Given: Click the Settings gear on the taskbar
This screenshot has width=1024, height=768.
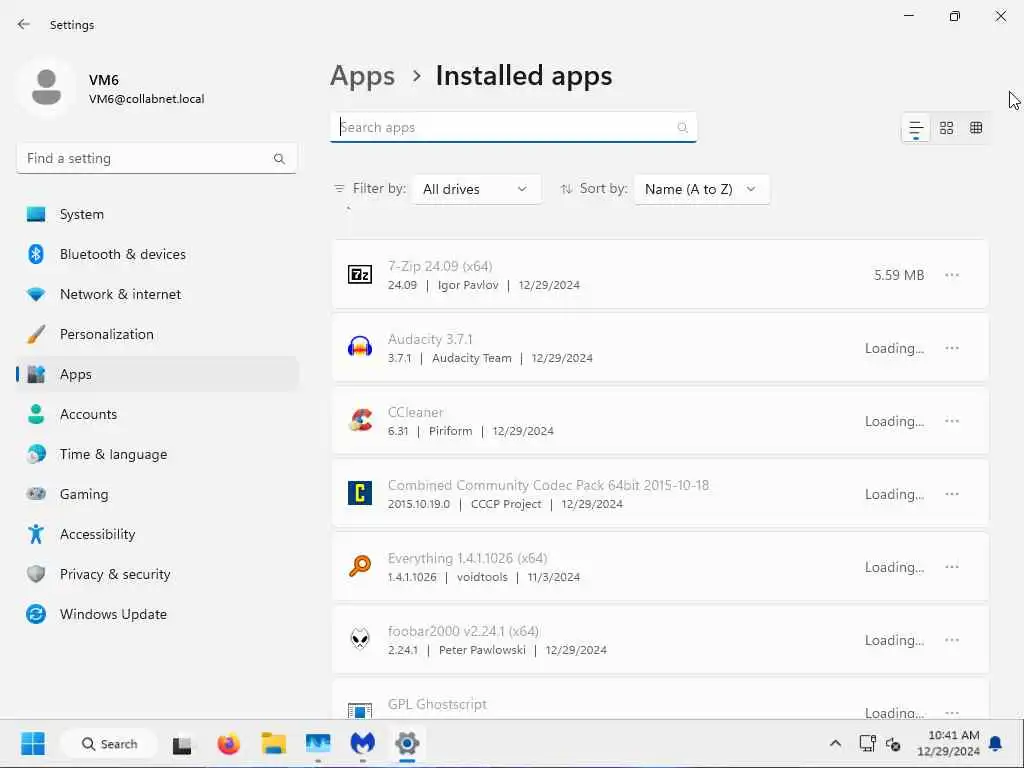Looking at the screenshot, I should [407, 743].
